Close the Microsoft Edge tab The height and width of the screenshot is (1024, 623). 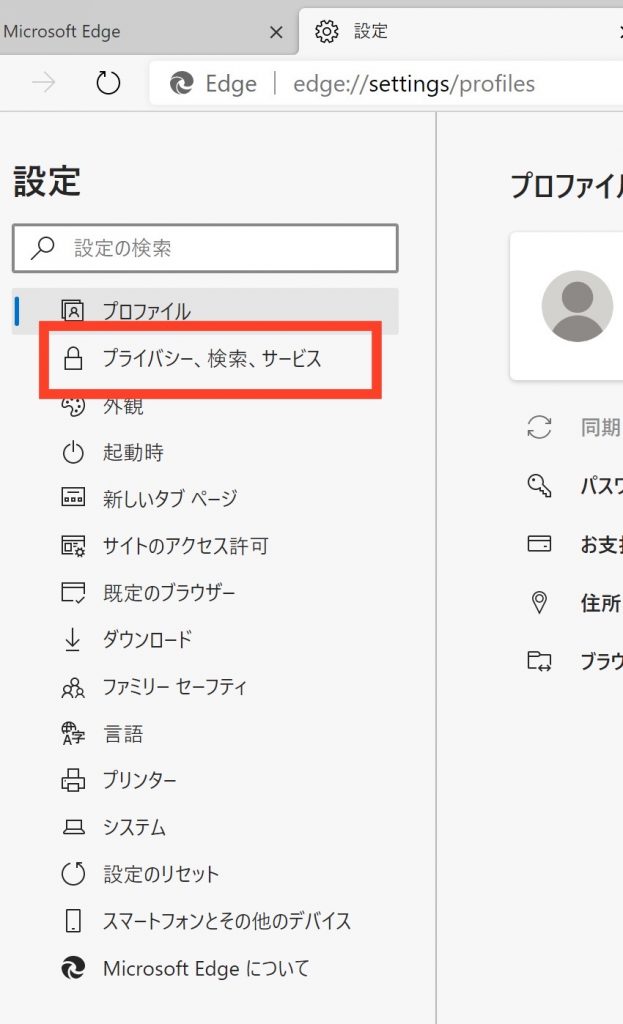pos(277,32)
